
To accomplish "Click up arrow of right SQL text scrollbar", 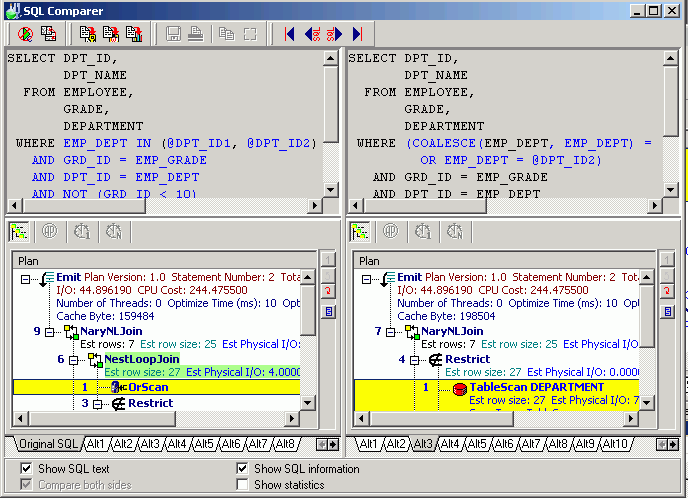I will (x=670, y=58).
